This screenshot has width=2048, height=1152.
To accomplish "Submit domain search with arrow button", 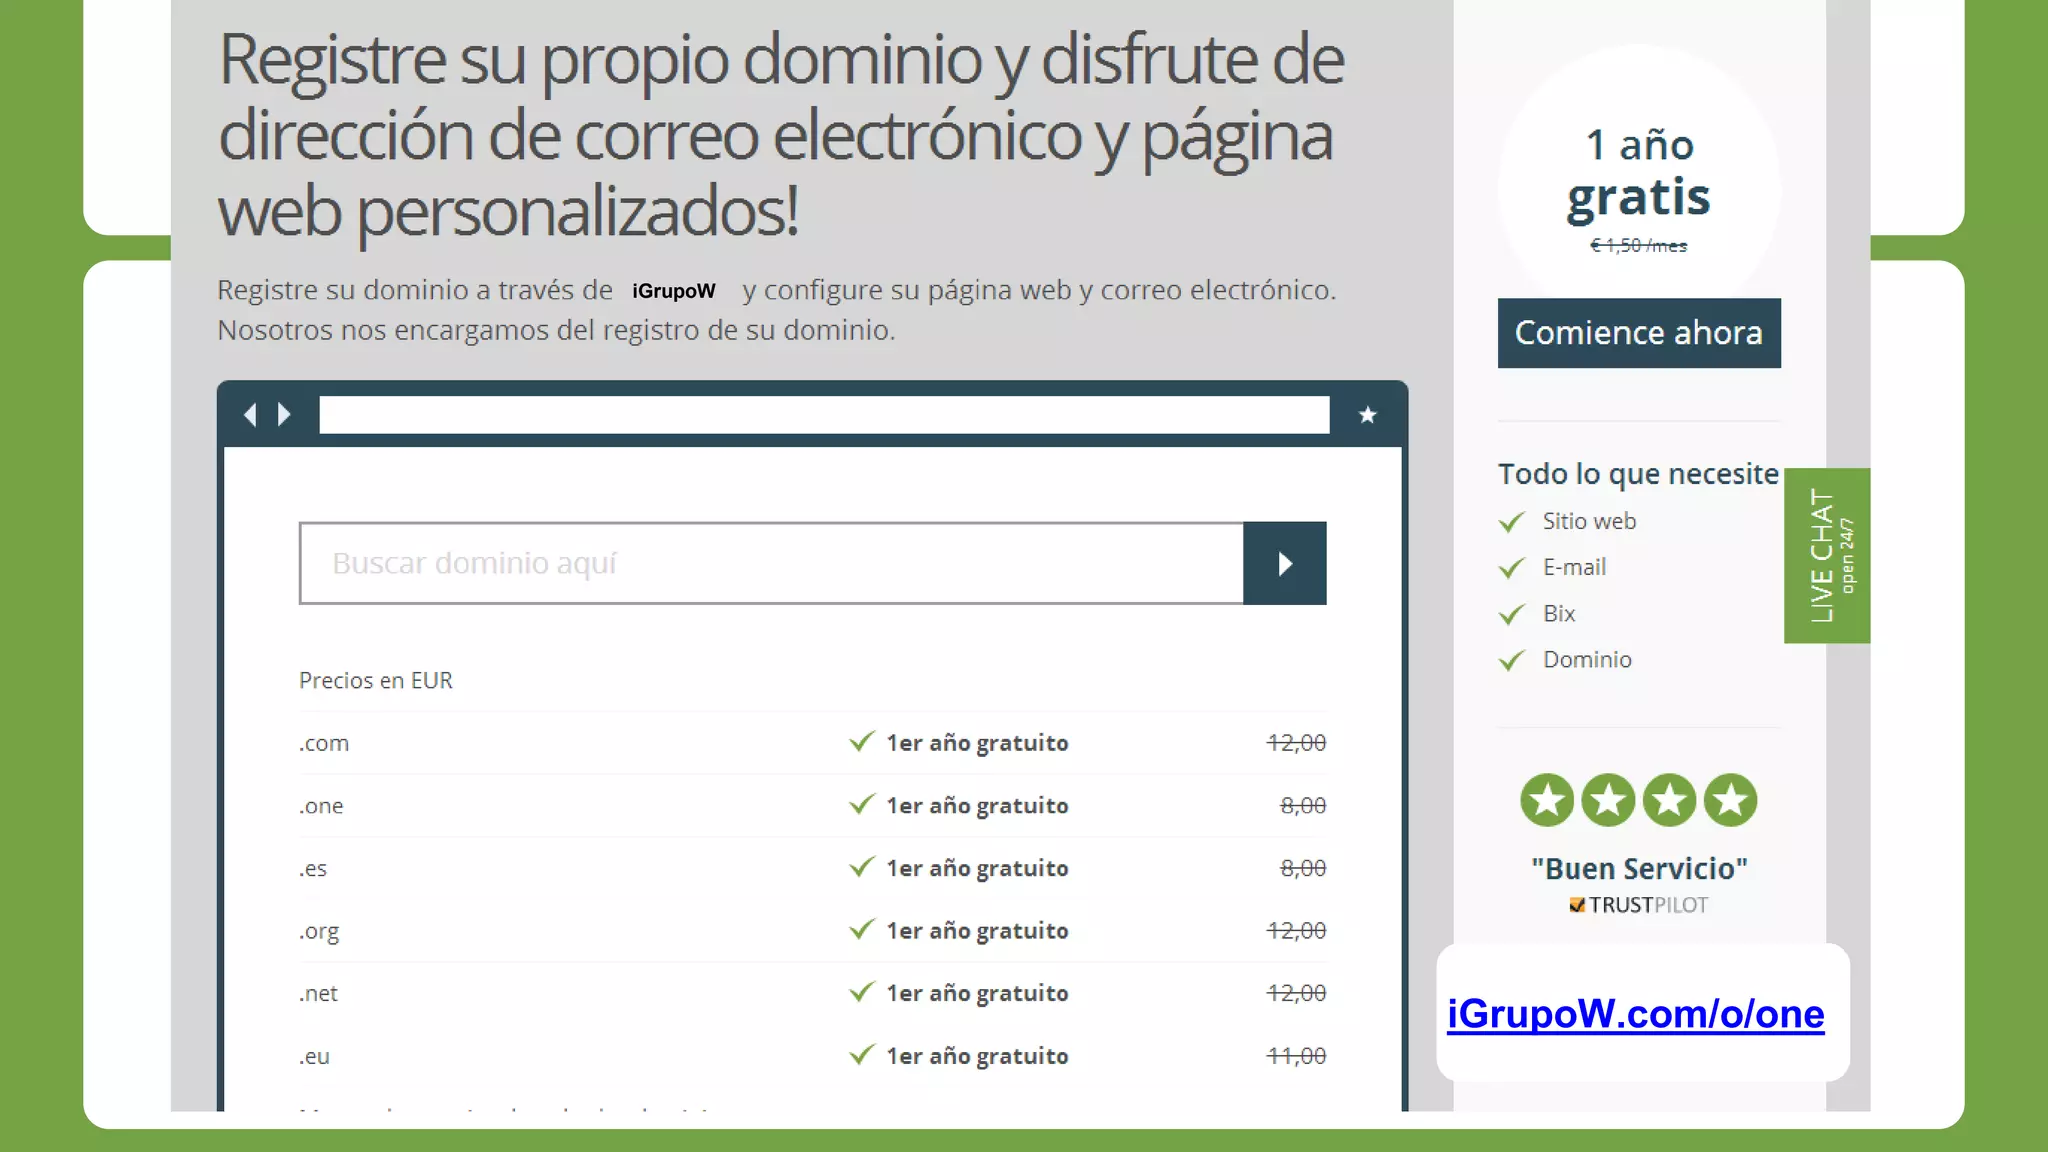I will pos(1285,563).
